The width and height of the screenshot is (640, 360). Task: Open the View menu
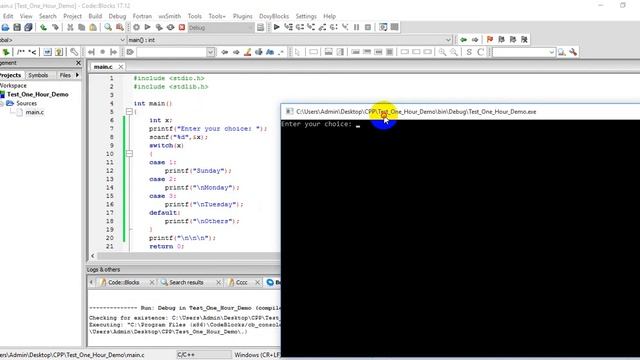tap(26, 16)
